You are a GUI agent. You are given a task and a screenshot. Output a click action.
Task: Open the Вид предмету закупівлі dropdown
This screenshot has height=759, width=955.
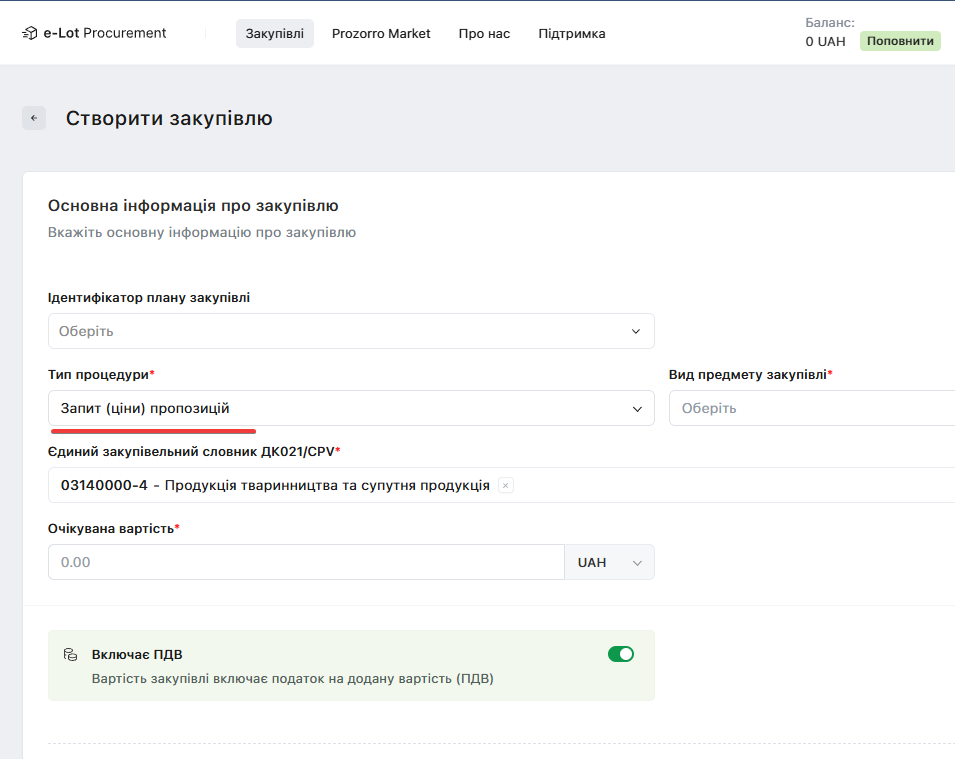[x=812, y=408]
